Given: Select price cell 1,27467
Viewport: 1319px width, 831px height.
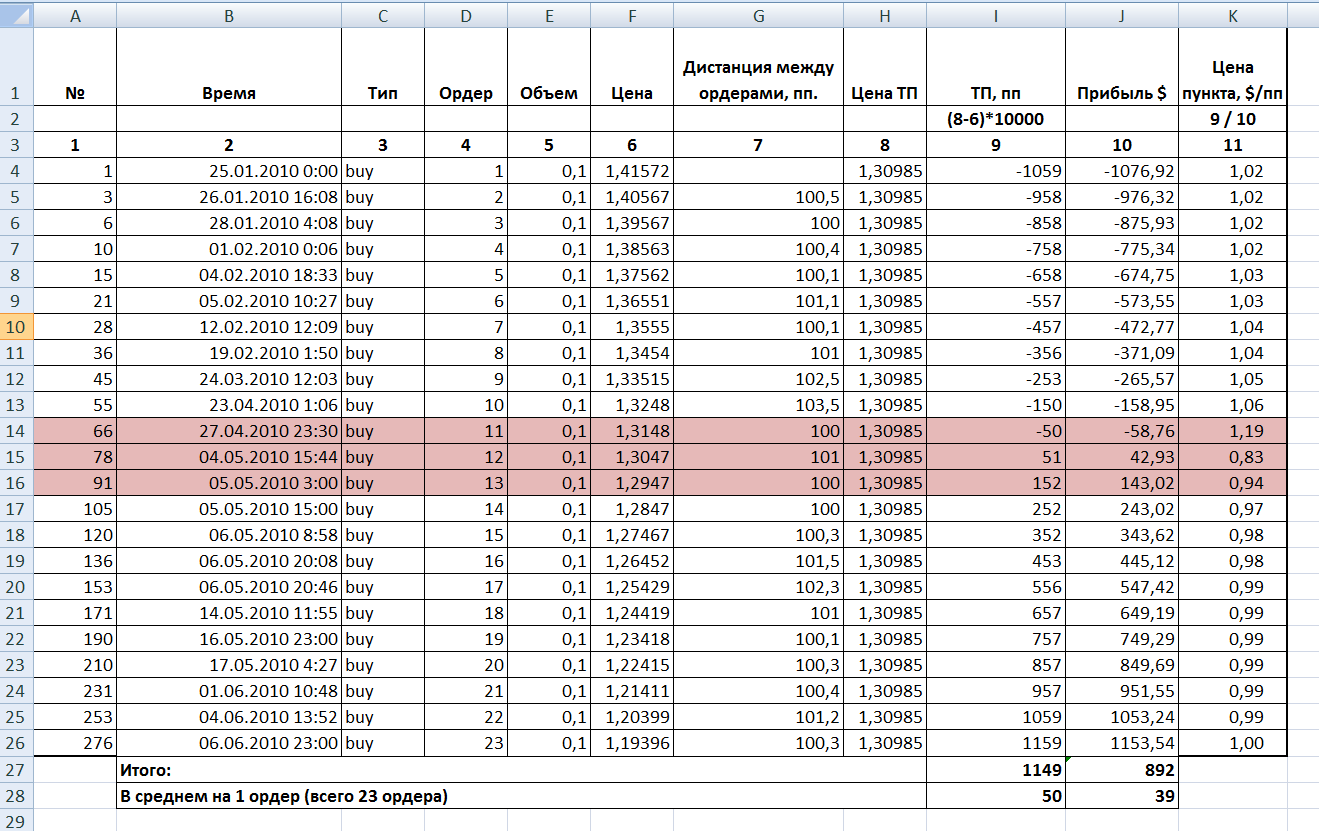Looking at the screenshot, I should [632, 535].
